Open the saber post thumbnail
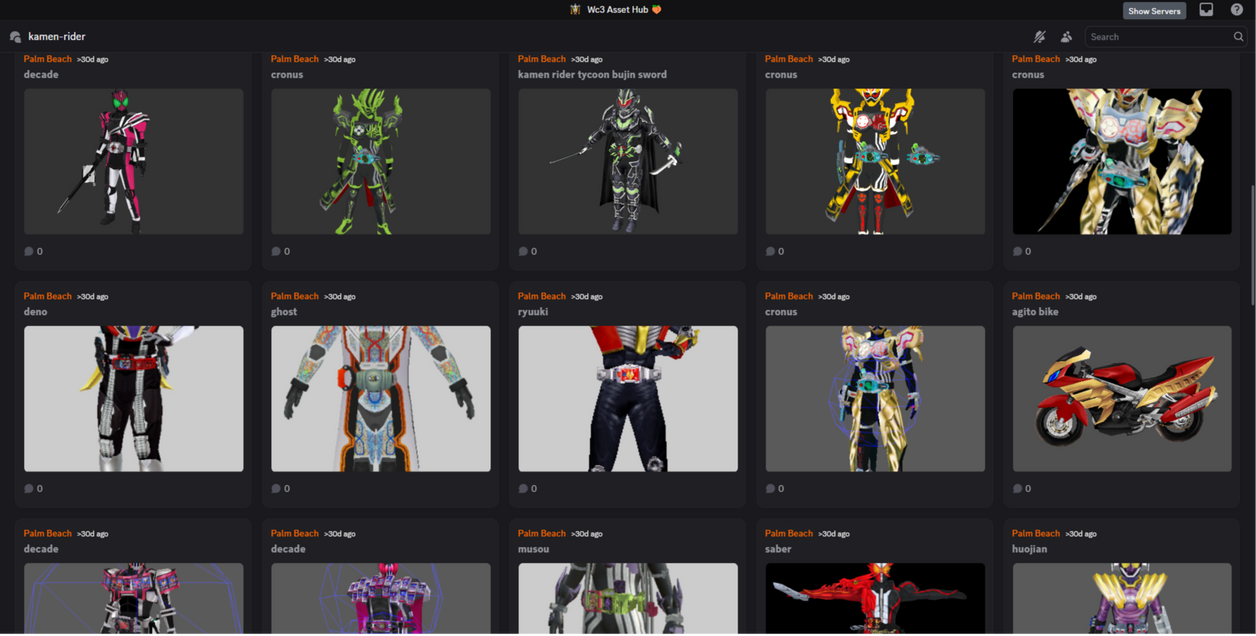The image size is (1256, 636). [875, 598]
